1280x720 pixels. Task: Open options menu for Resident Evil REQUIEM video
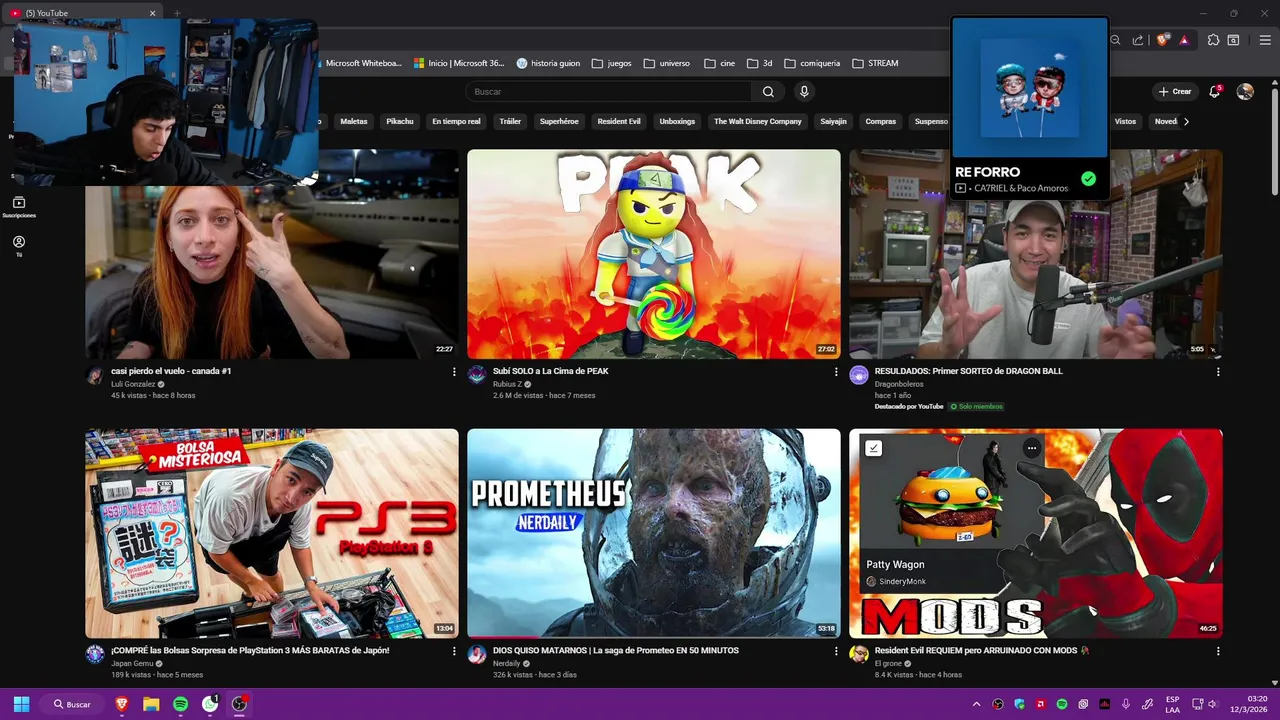pyautogui.click(x=1218, y=651)
